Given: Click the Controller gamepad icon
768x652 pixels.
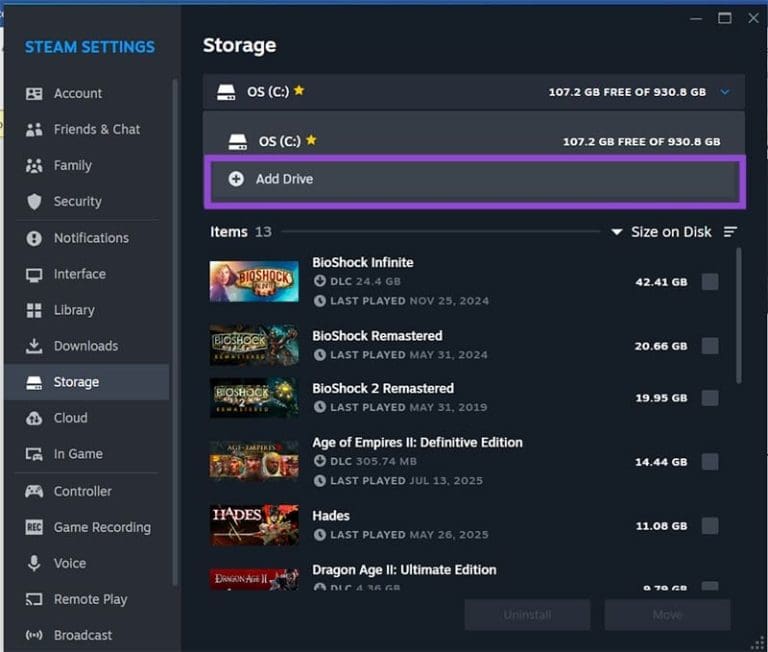Looking at the screenshot, I should tap(34, 491).
